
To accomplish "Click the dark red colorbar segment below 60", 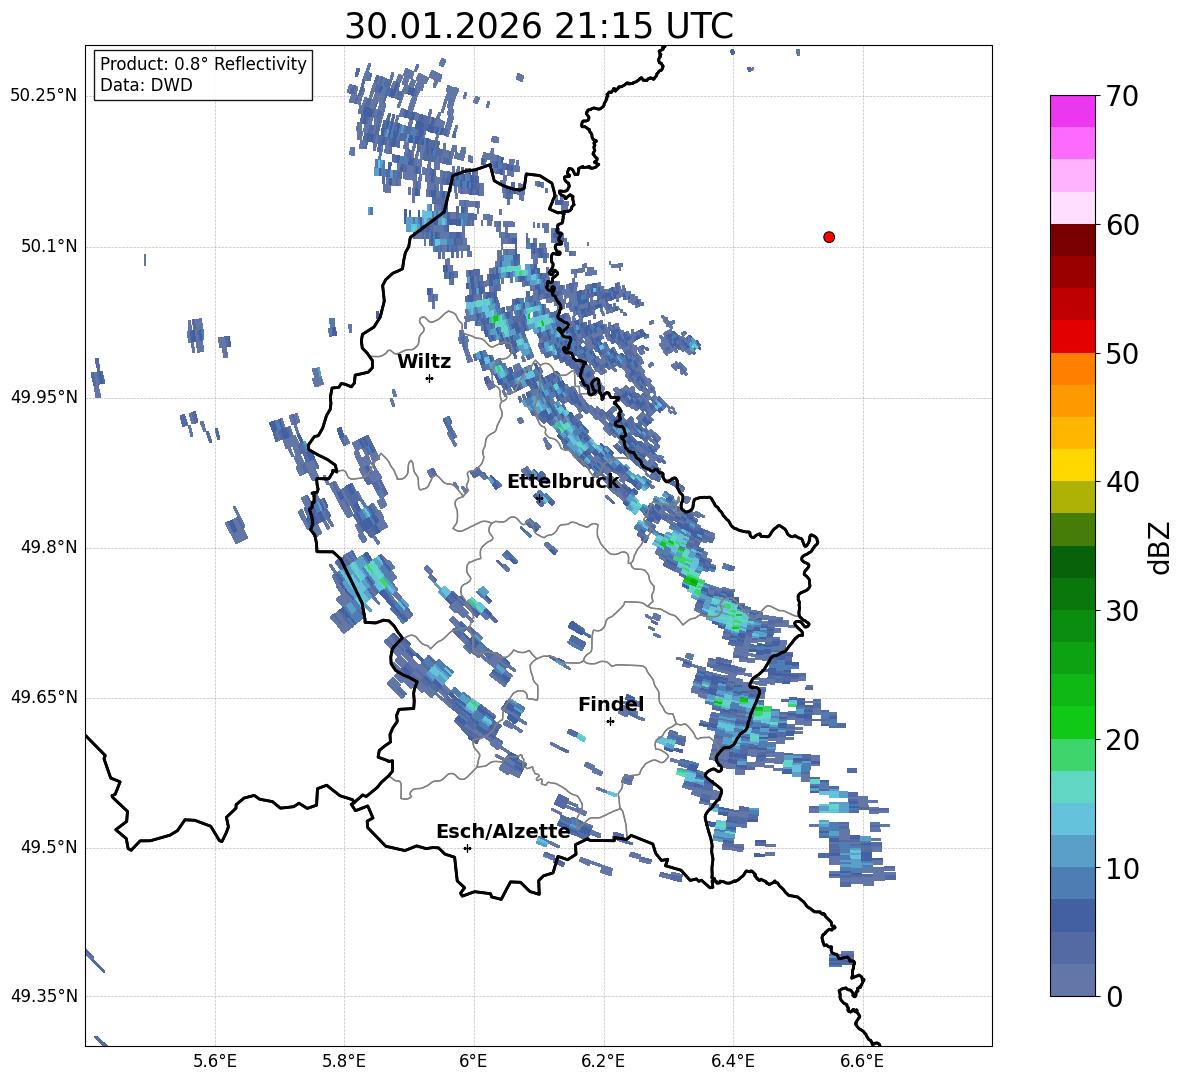I will point(1072,240).
